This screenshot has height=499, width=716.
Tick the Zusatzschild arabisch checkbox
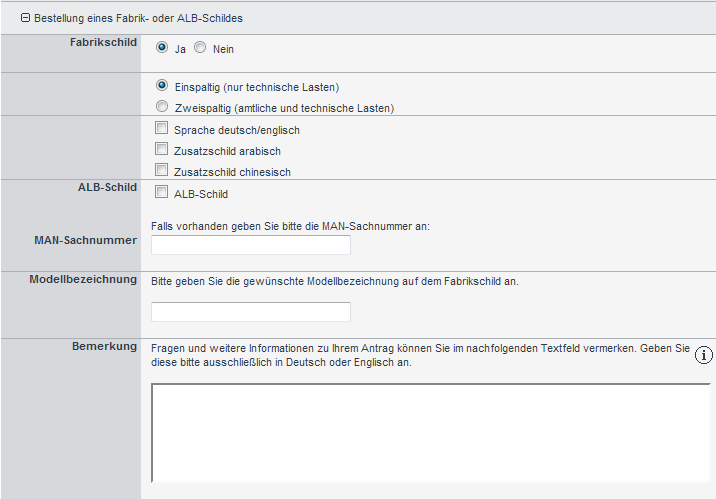pyautogui.click(x=161, y=149)
